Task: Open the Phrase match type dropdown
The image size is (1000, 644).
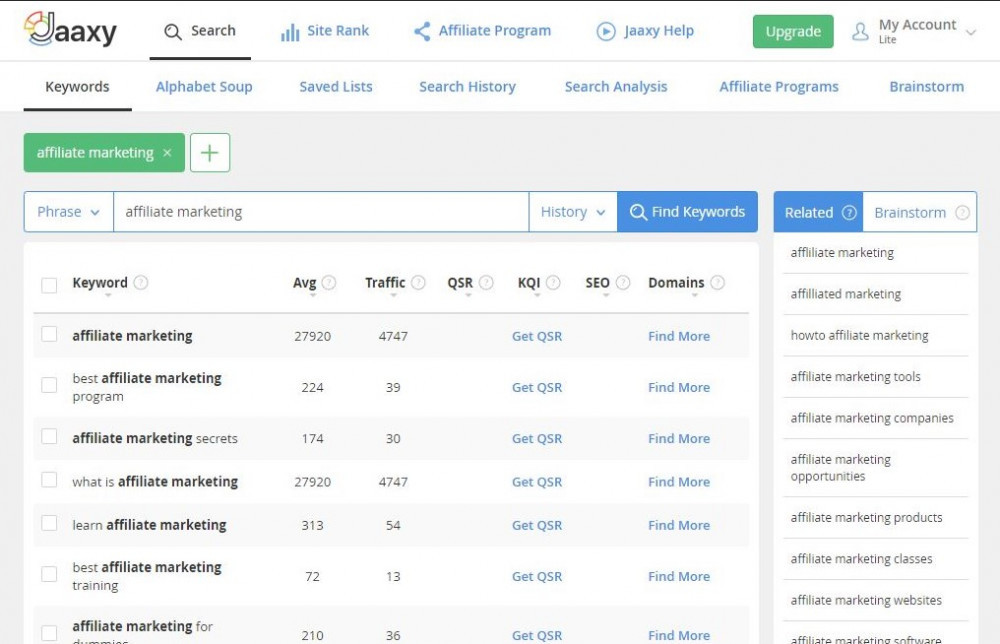Action: pos(69,212)
